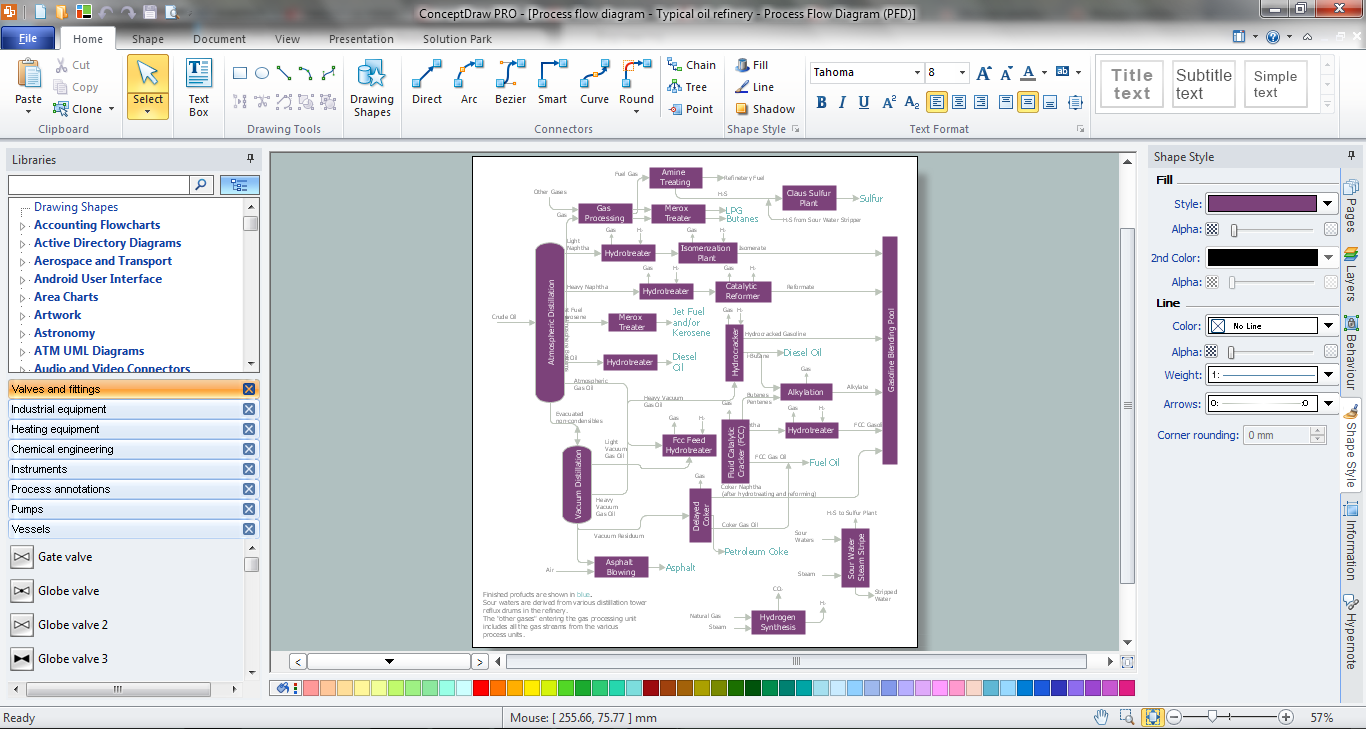Switch to the Shape ribbon tab
This screenshot has height=729, width=1366.
pos(148,39)
